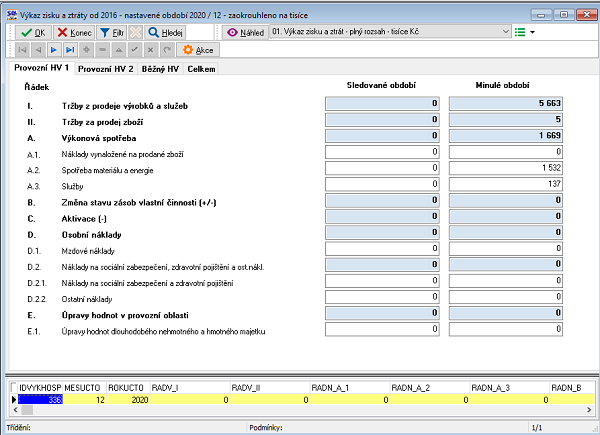Viewport: 600px width, 435px height.
Task: Click the green list view icon
Action: 518,32
